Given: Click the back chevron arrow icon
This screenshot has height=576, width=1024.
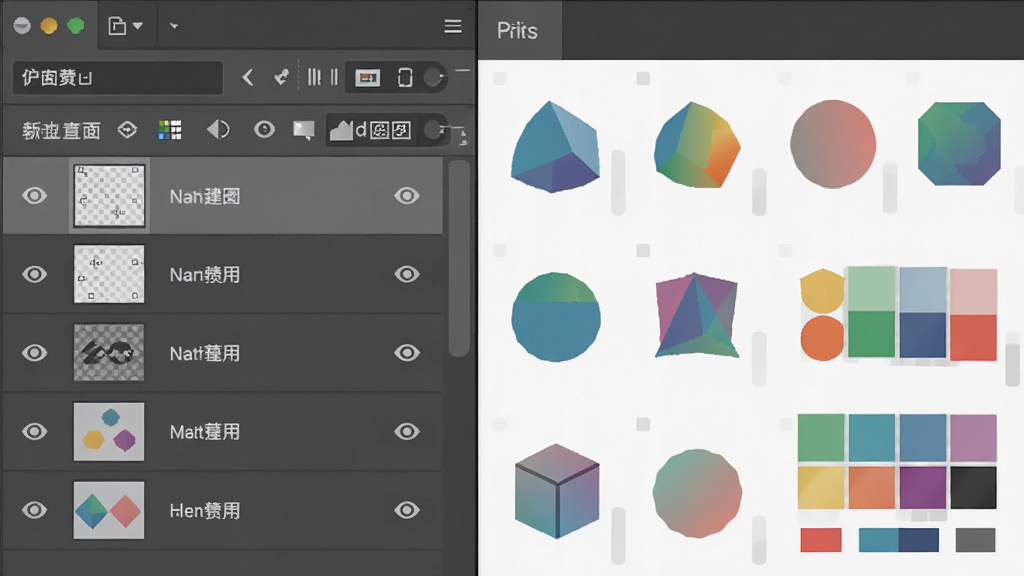Looking at the screenshot, I should click(x=248, y=78).
